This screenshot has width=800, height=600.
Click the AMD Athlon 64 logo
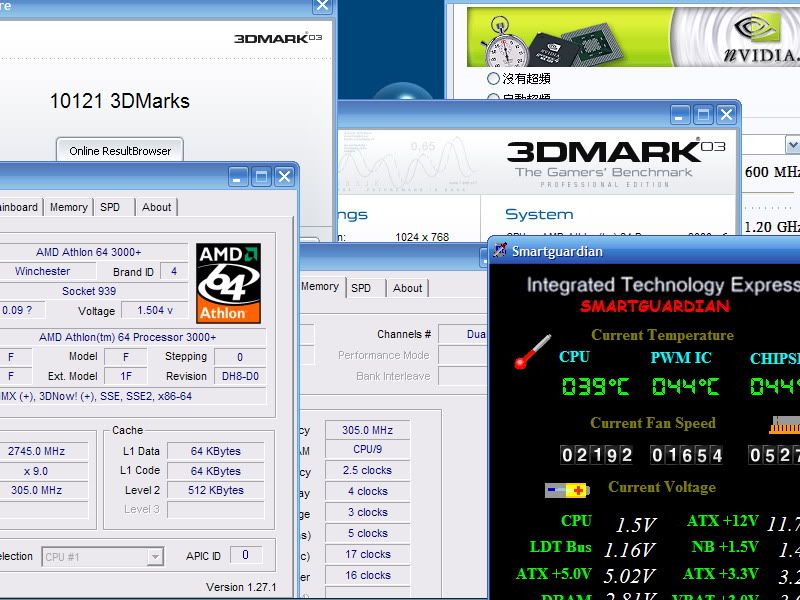[x=229, y=283]
